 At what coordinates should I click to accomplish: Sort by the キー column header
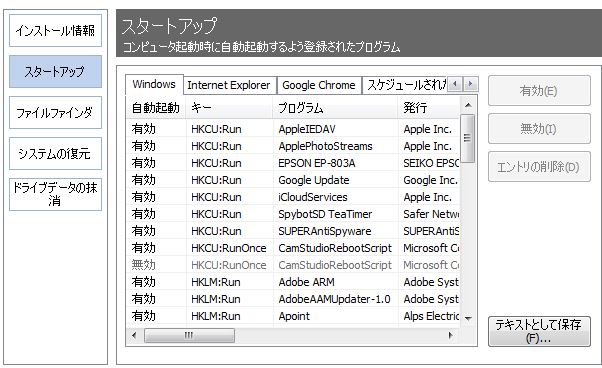pyautogui.click(x=229, y=108)
